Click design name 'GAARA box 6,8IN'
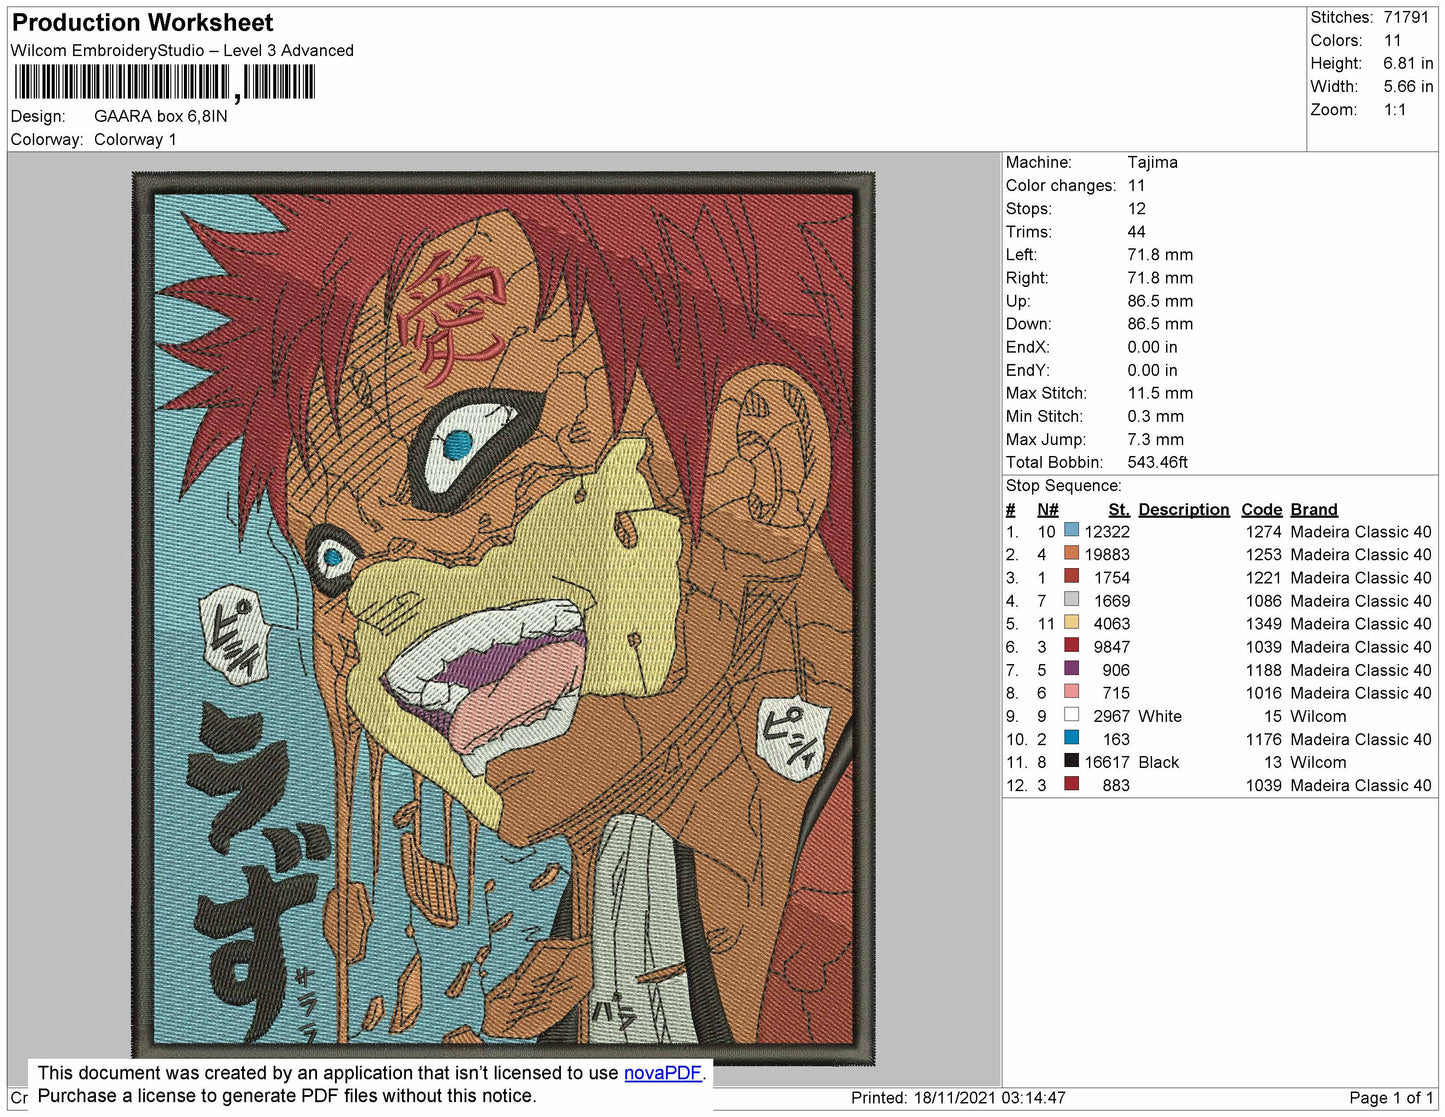 click(x=161, y=116)
